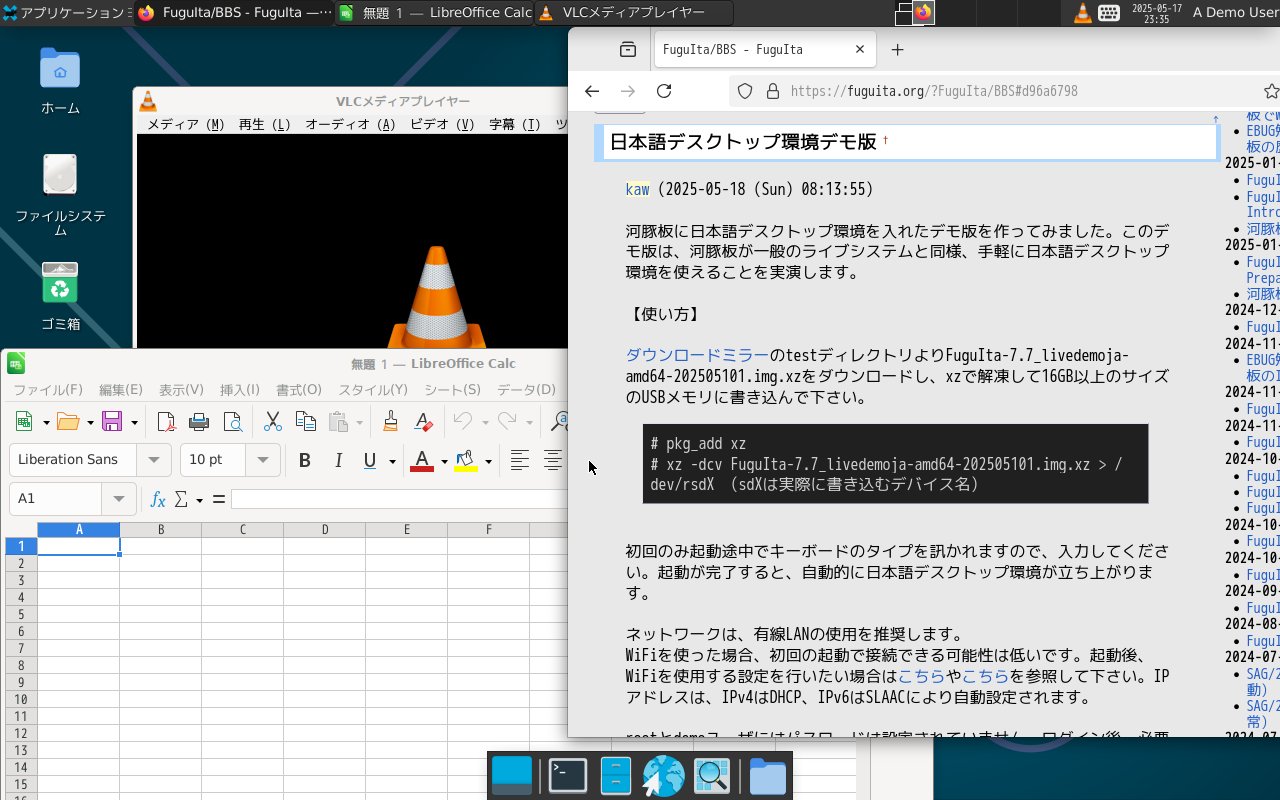Toggle Italic formatting in Calc
Viewport: 1280px width, 800px height.
(338, 460)
